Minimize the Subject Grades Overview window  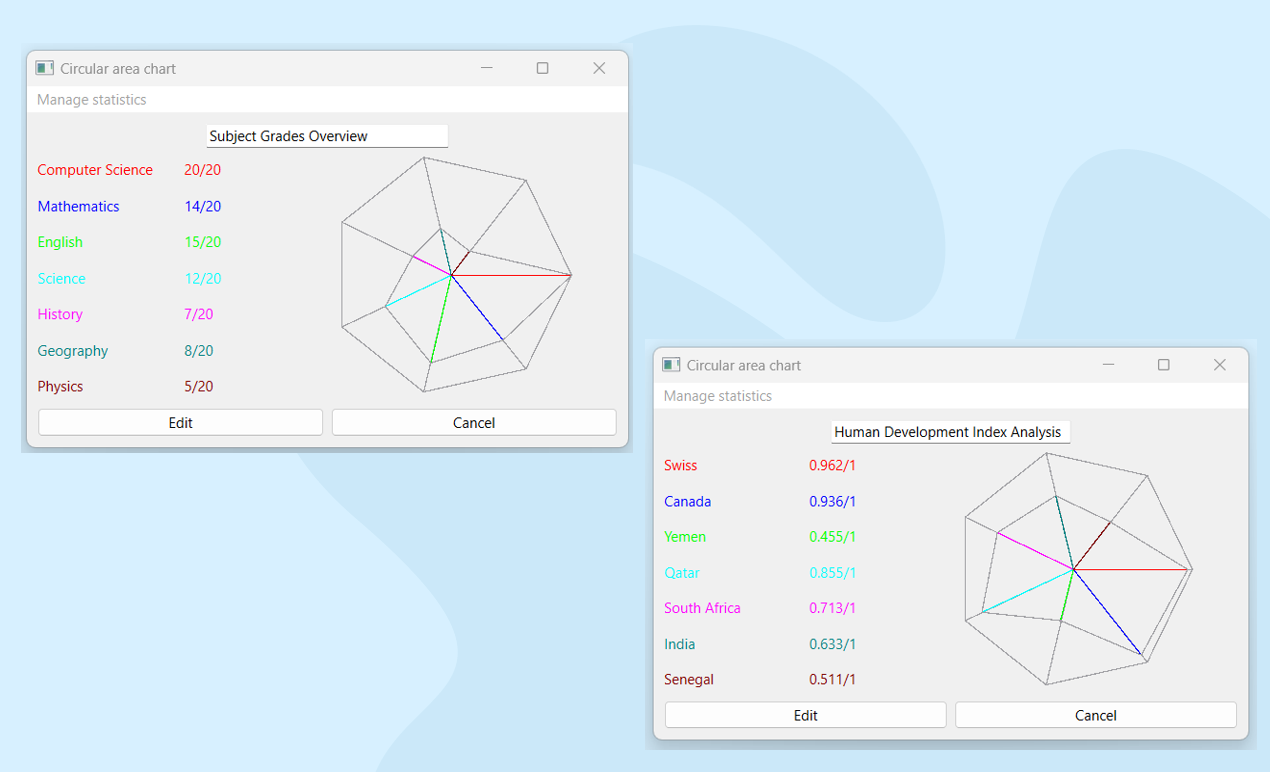point(487,68)
